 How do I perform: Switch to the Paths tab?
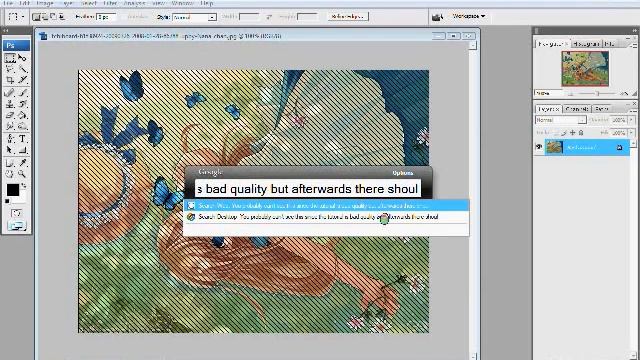602,109
